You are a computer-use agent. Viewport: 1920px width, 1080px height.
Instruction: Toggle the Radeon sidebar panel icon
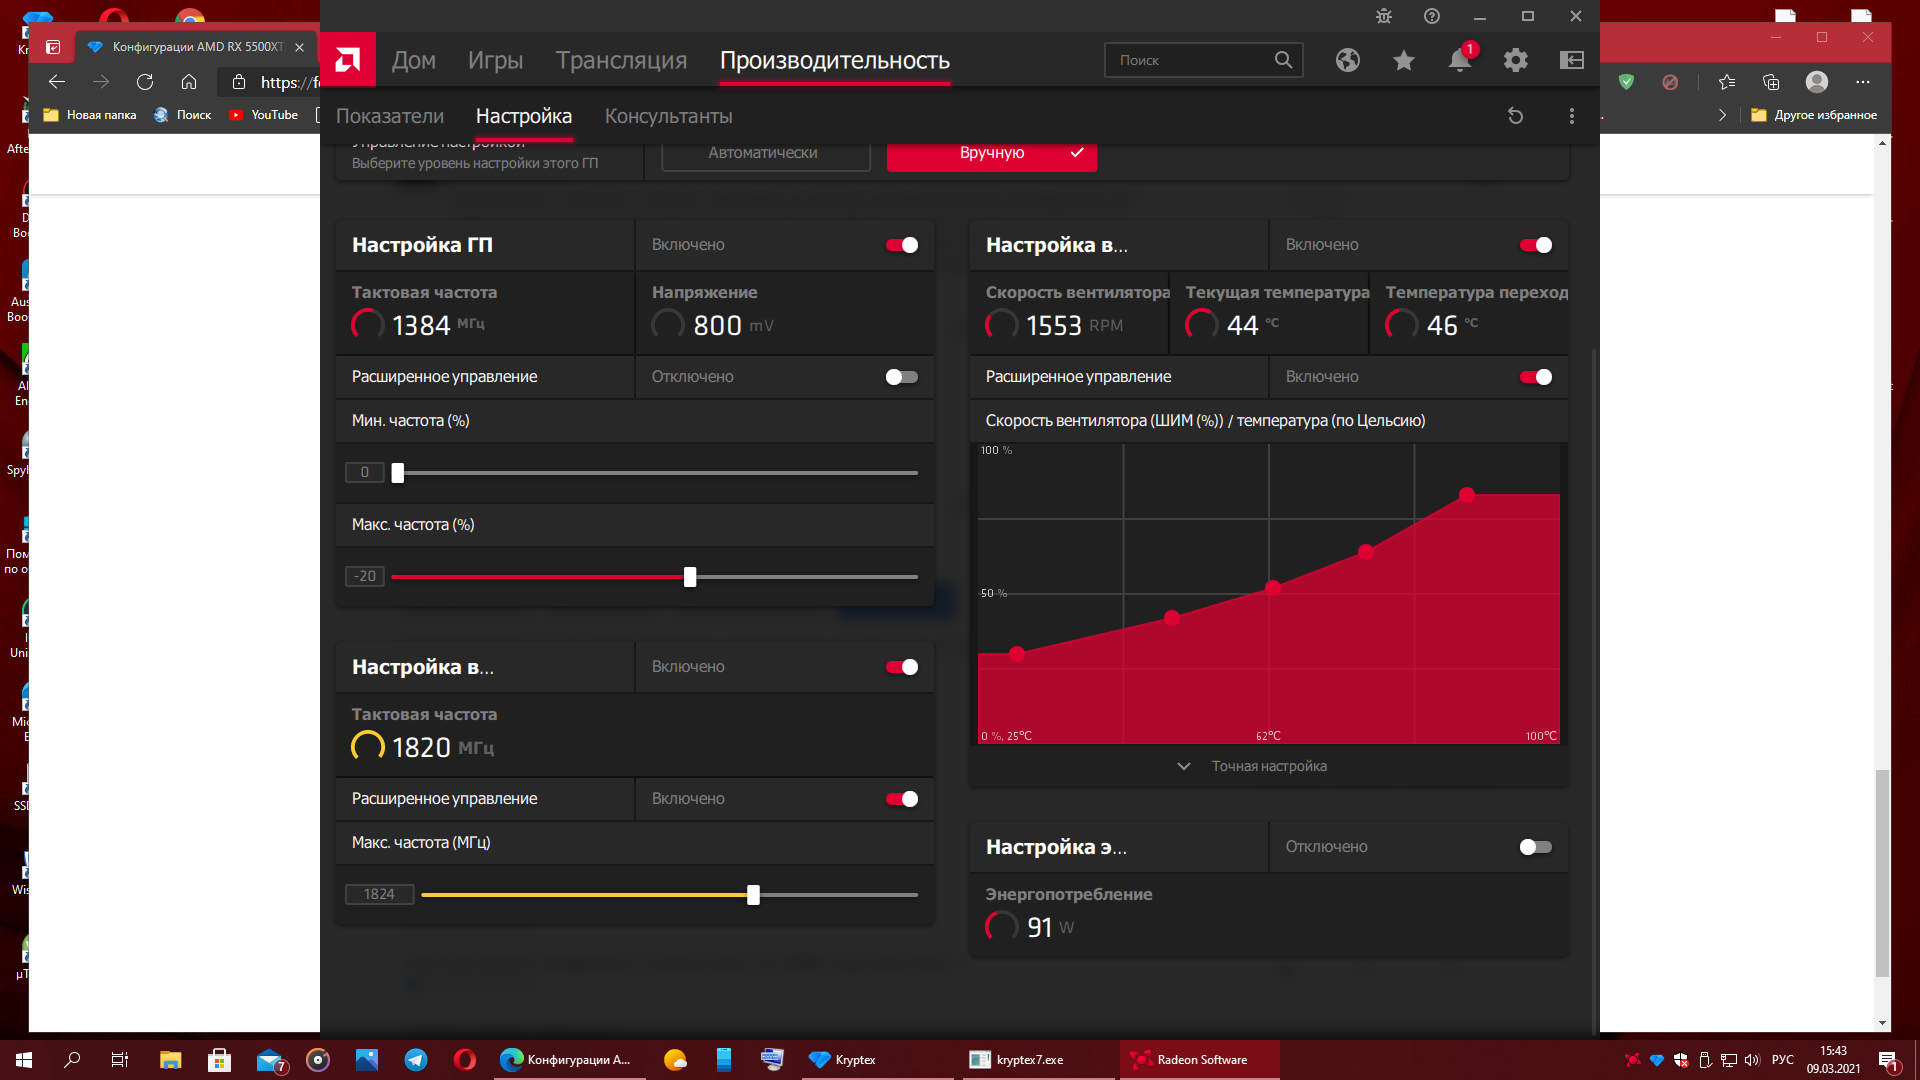pos(1572,60)
